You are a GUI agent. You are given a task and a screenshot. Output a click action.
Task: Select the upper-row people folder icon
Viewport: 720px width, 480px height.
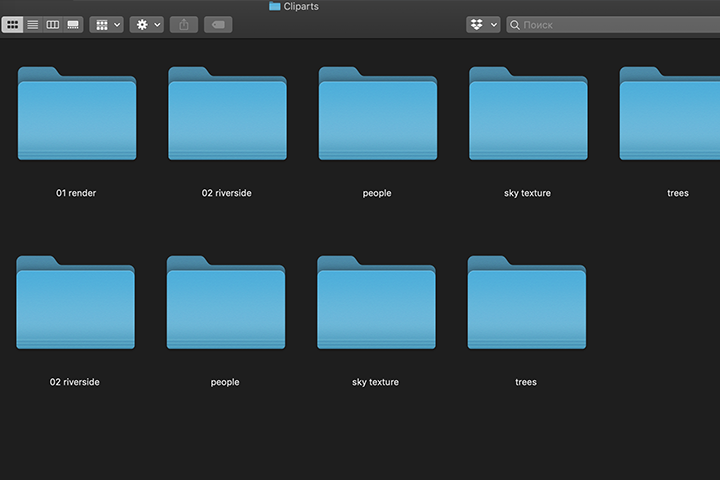click(378, 113)
